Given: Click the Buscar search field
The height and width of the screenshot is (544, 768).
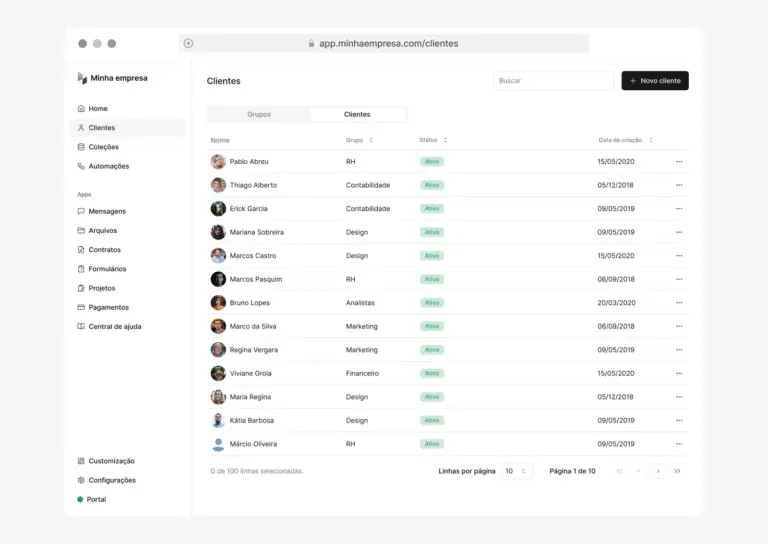Looking at the screenshot, I should tap(553, 81).
